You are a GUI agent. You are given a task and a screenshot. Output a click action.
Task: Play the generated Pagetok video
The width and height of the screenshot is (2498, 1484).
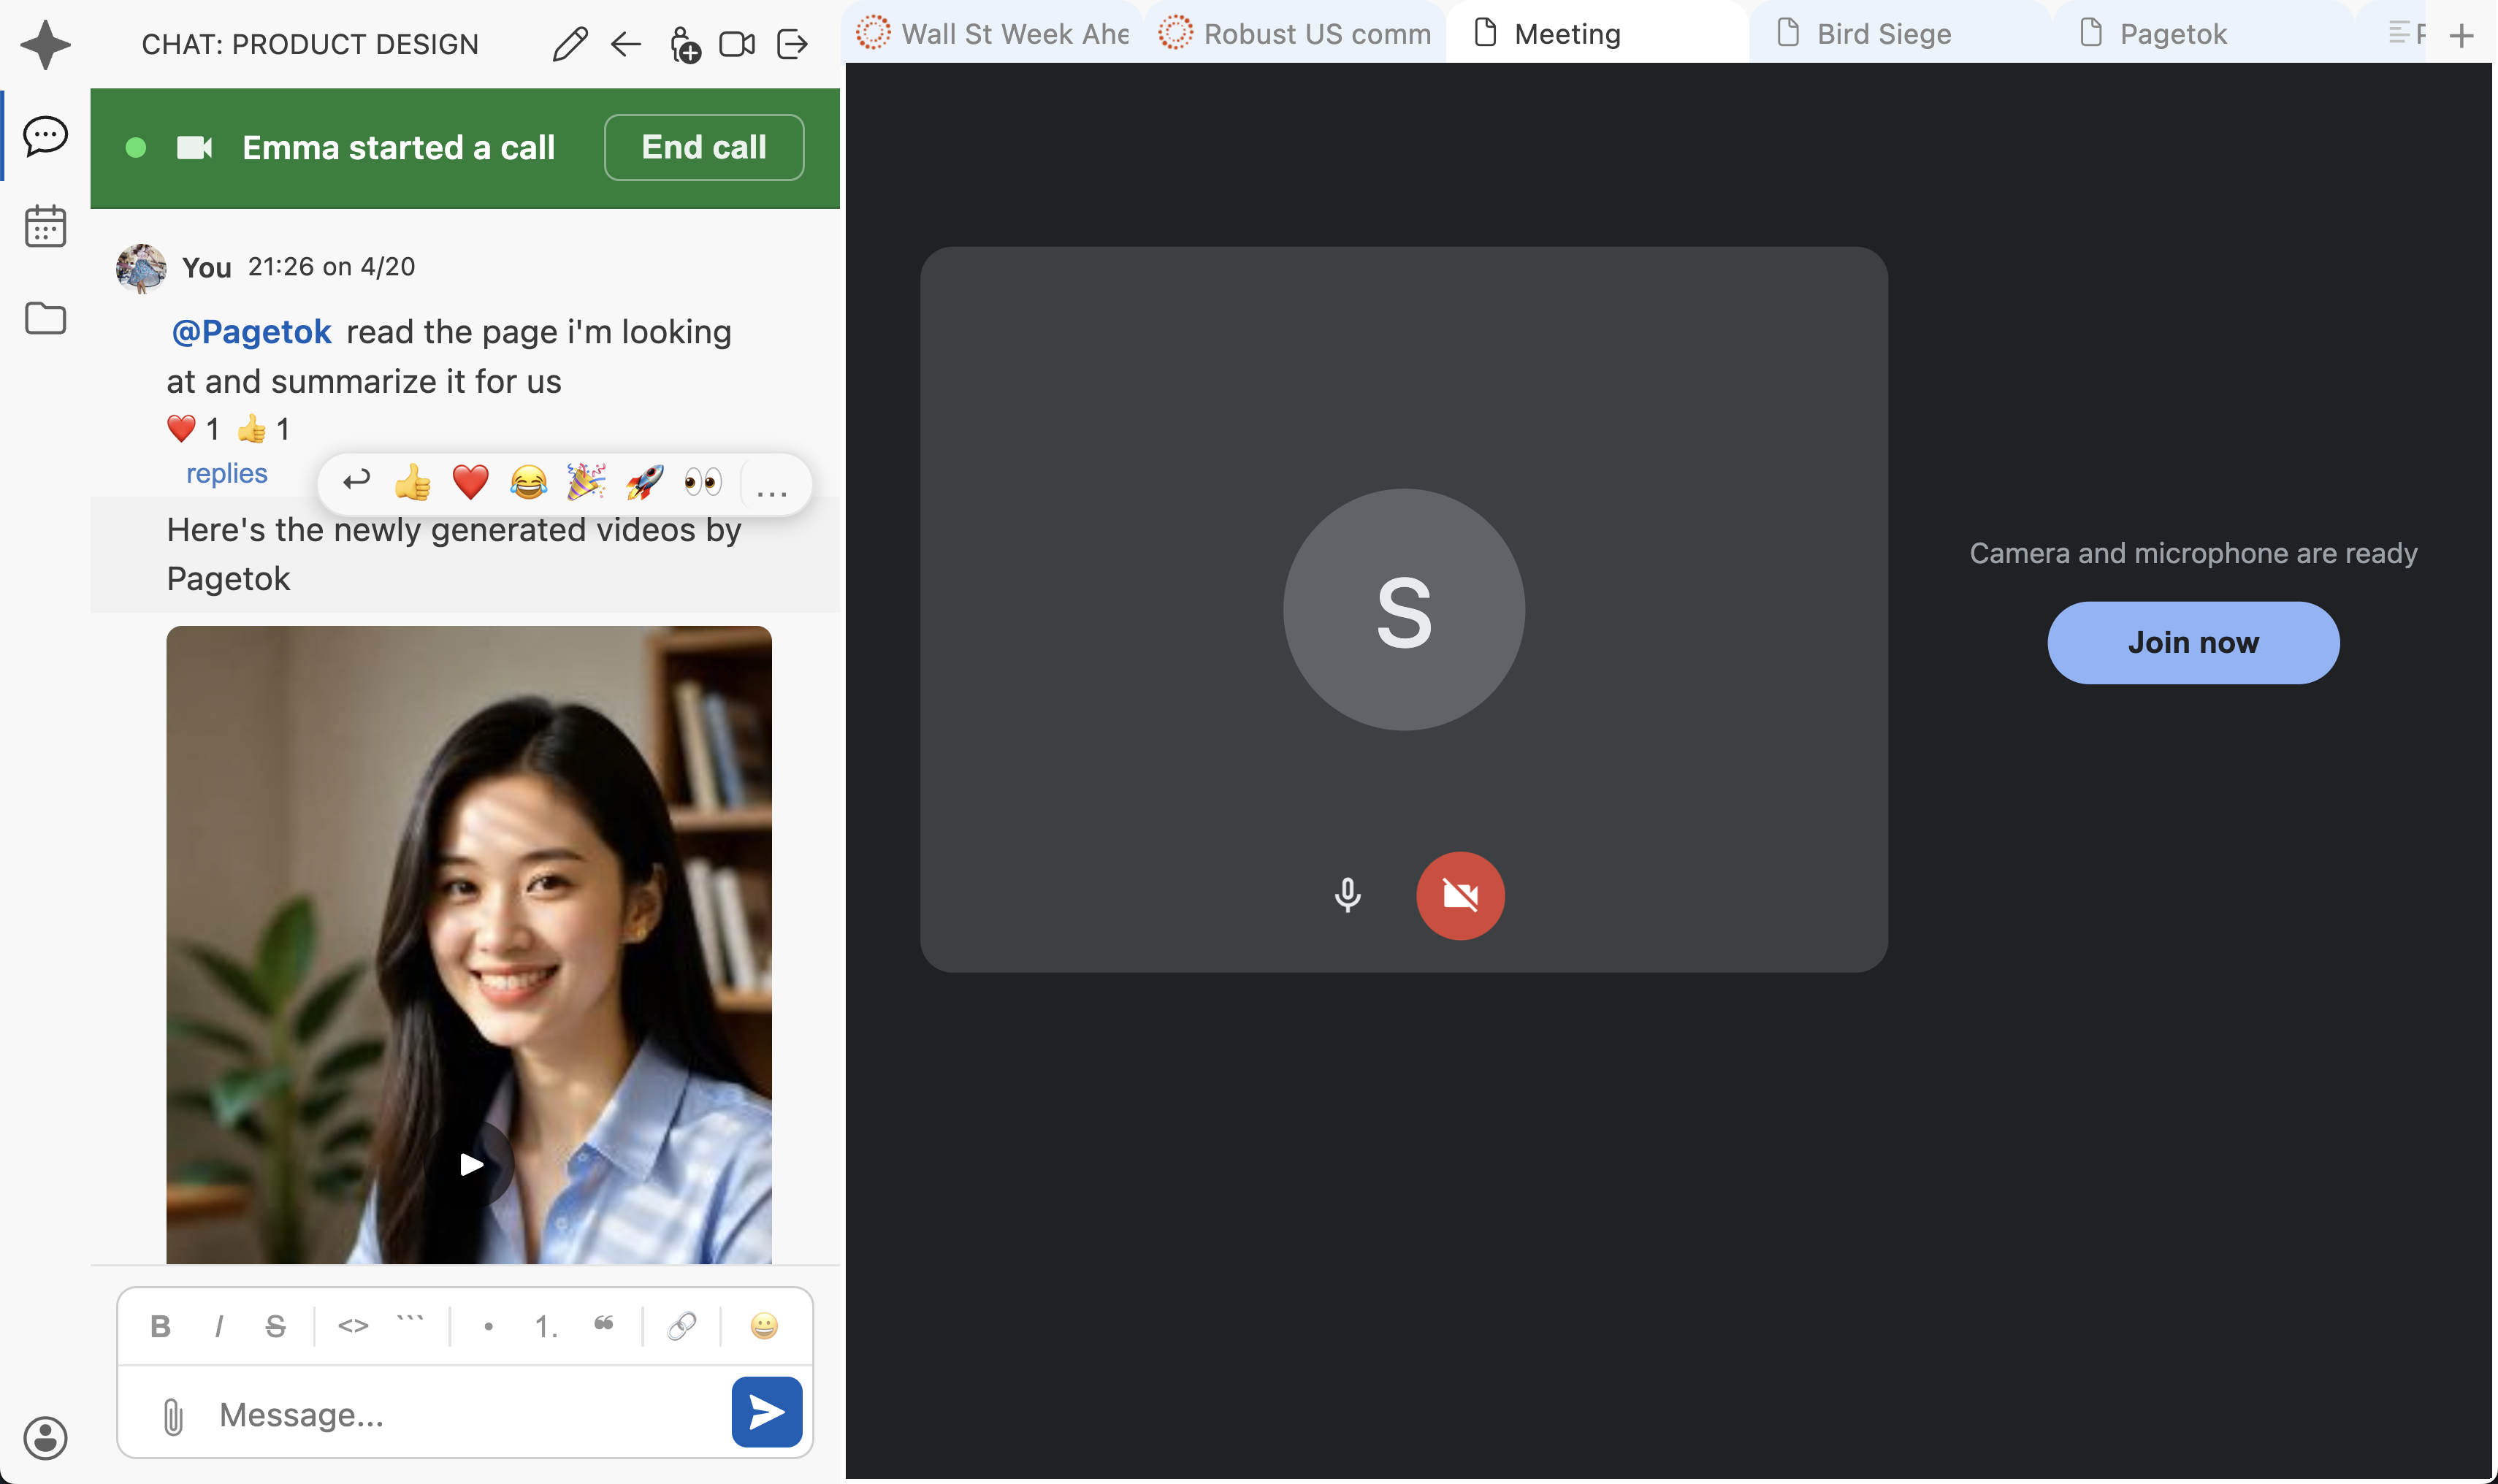tap(470, 1163)
